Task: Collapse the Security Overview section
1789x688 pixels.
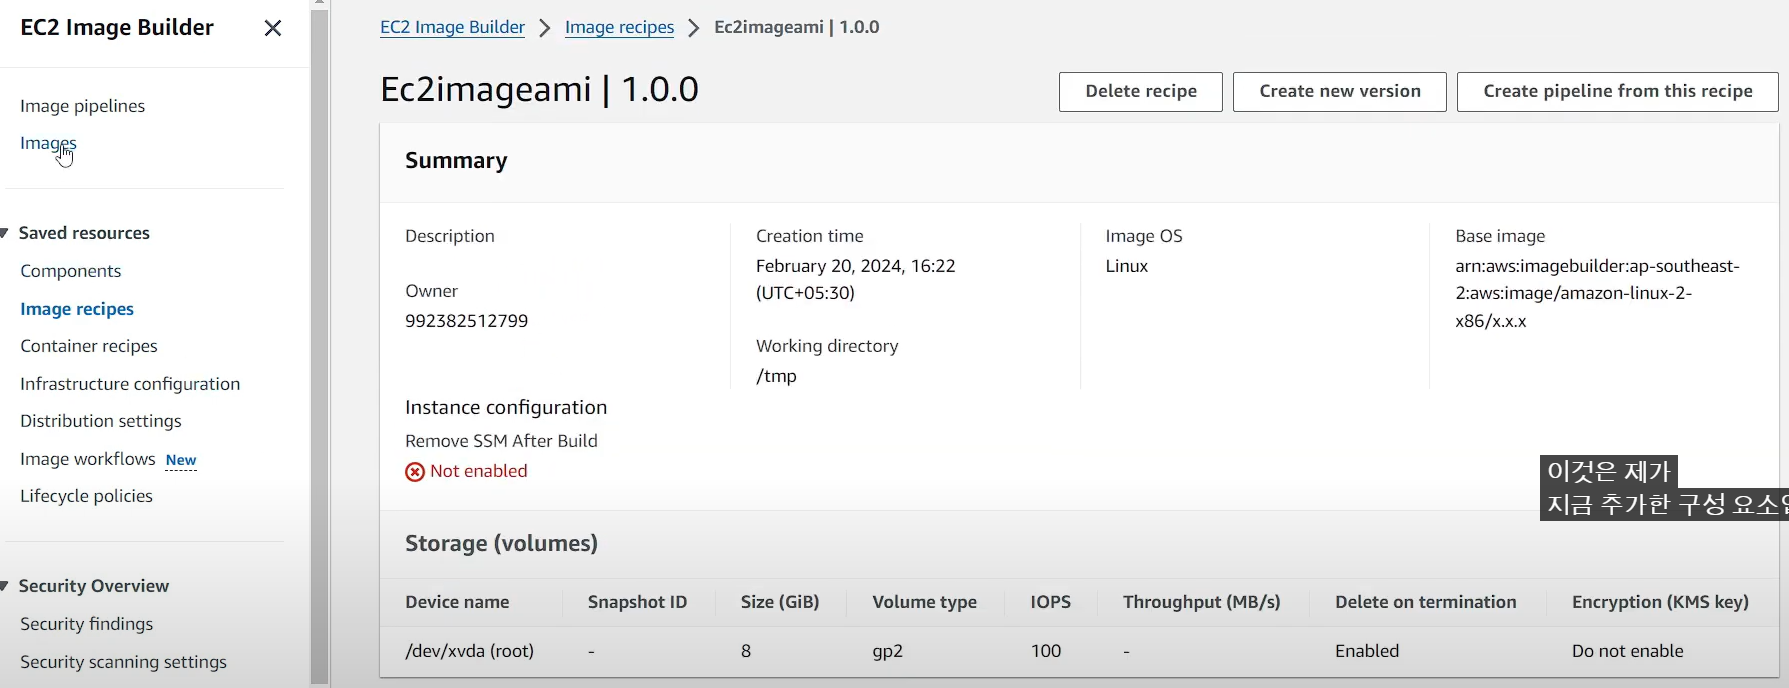Action: (x=5, y=586)
